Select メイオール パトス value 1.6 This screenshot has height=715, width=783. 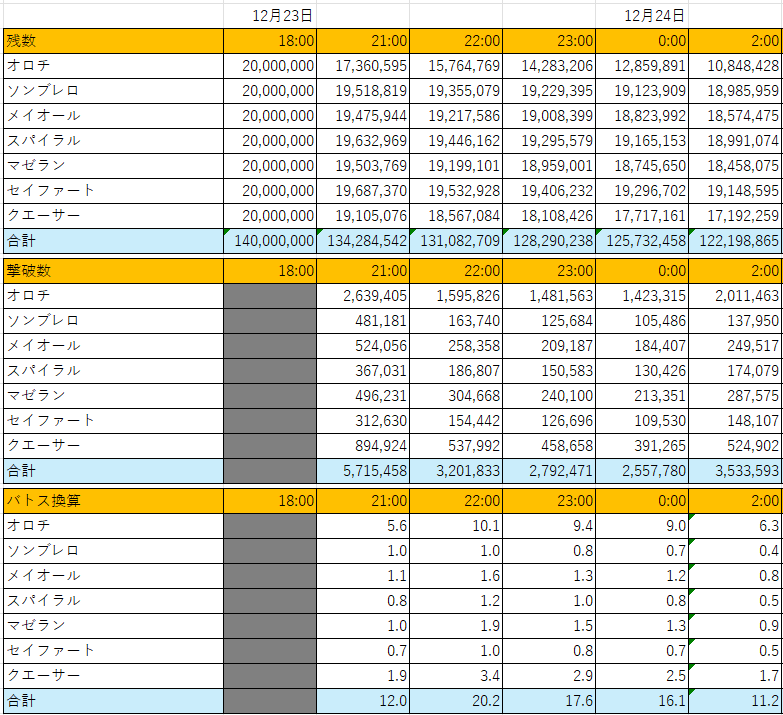(x=456, y=576)
